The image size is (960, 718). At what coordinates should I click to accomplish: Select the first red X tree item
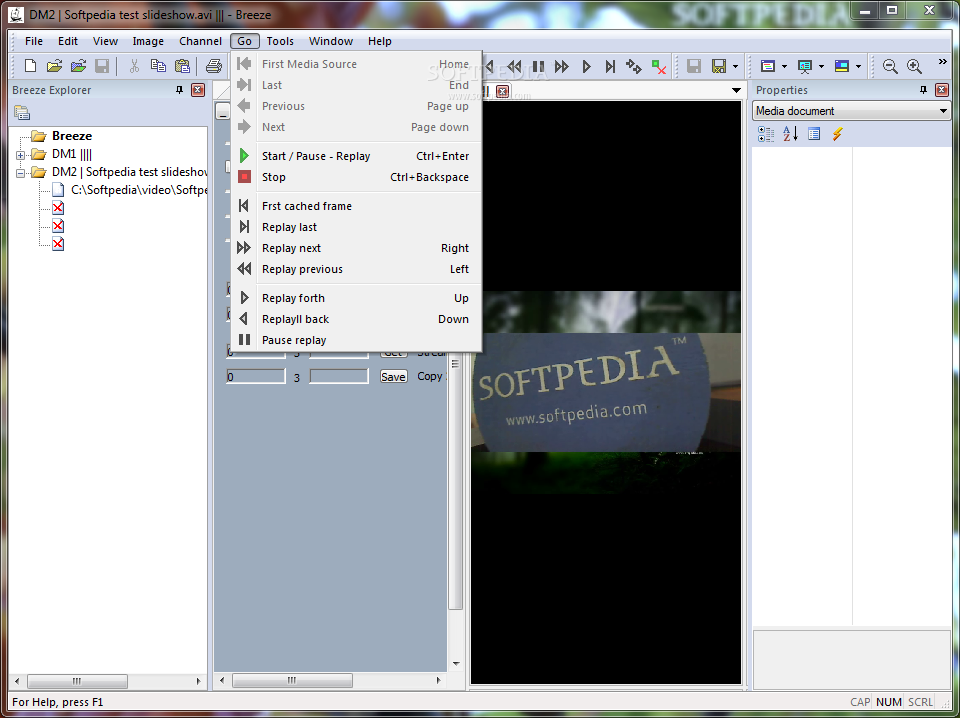coord(58,208)
